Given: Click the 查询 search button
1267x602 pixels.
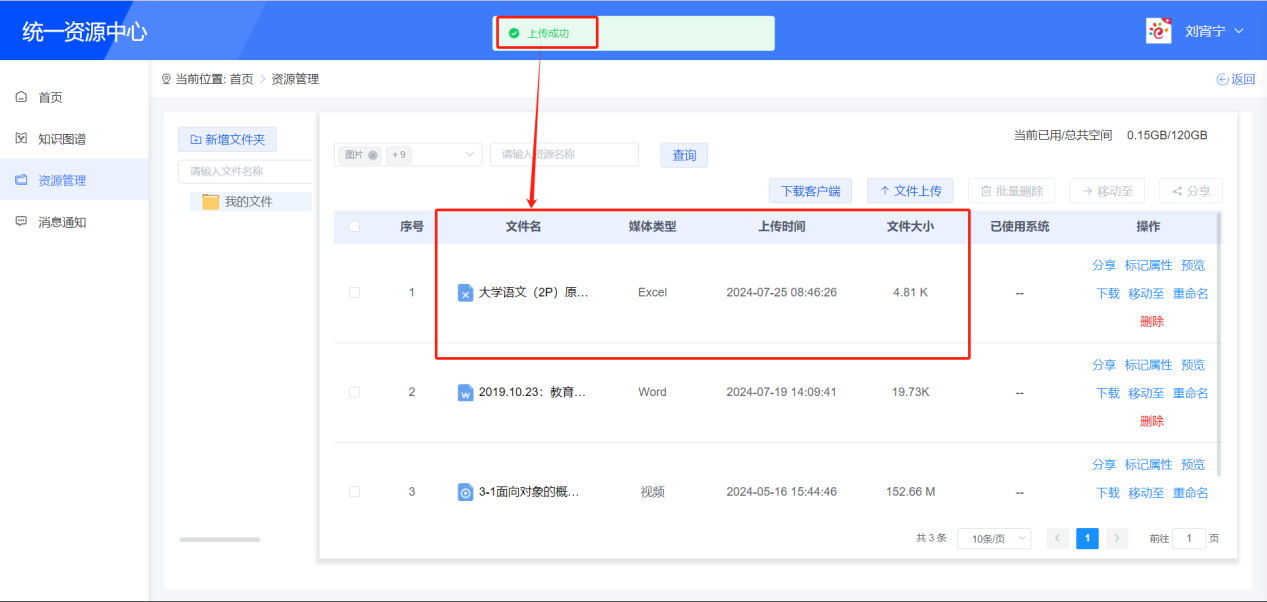Looking at the screenshot, I should [684, 156].
